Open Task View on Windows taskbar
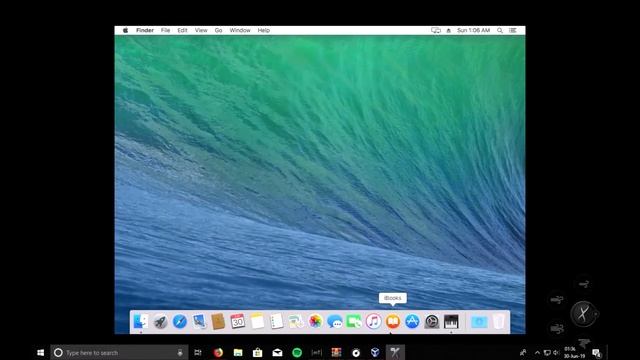 pyautogui.click(x=198, y=353)
